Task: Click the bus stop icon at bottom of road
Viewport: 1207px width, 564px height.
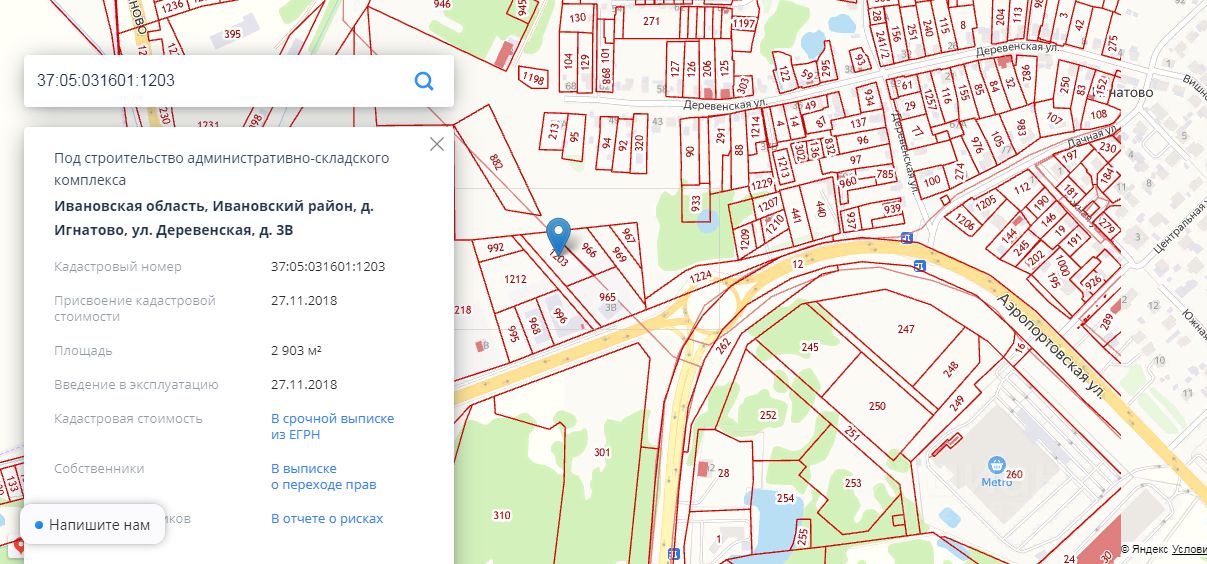Action: coord(674,553)
